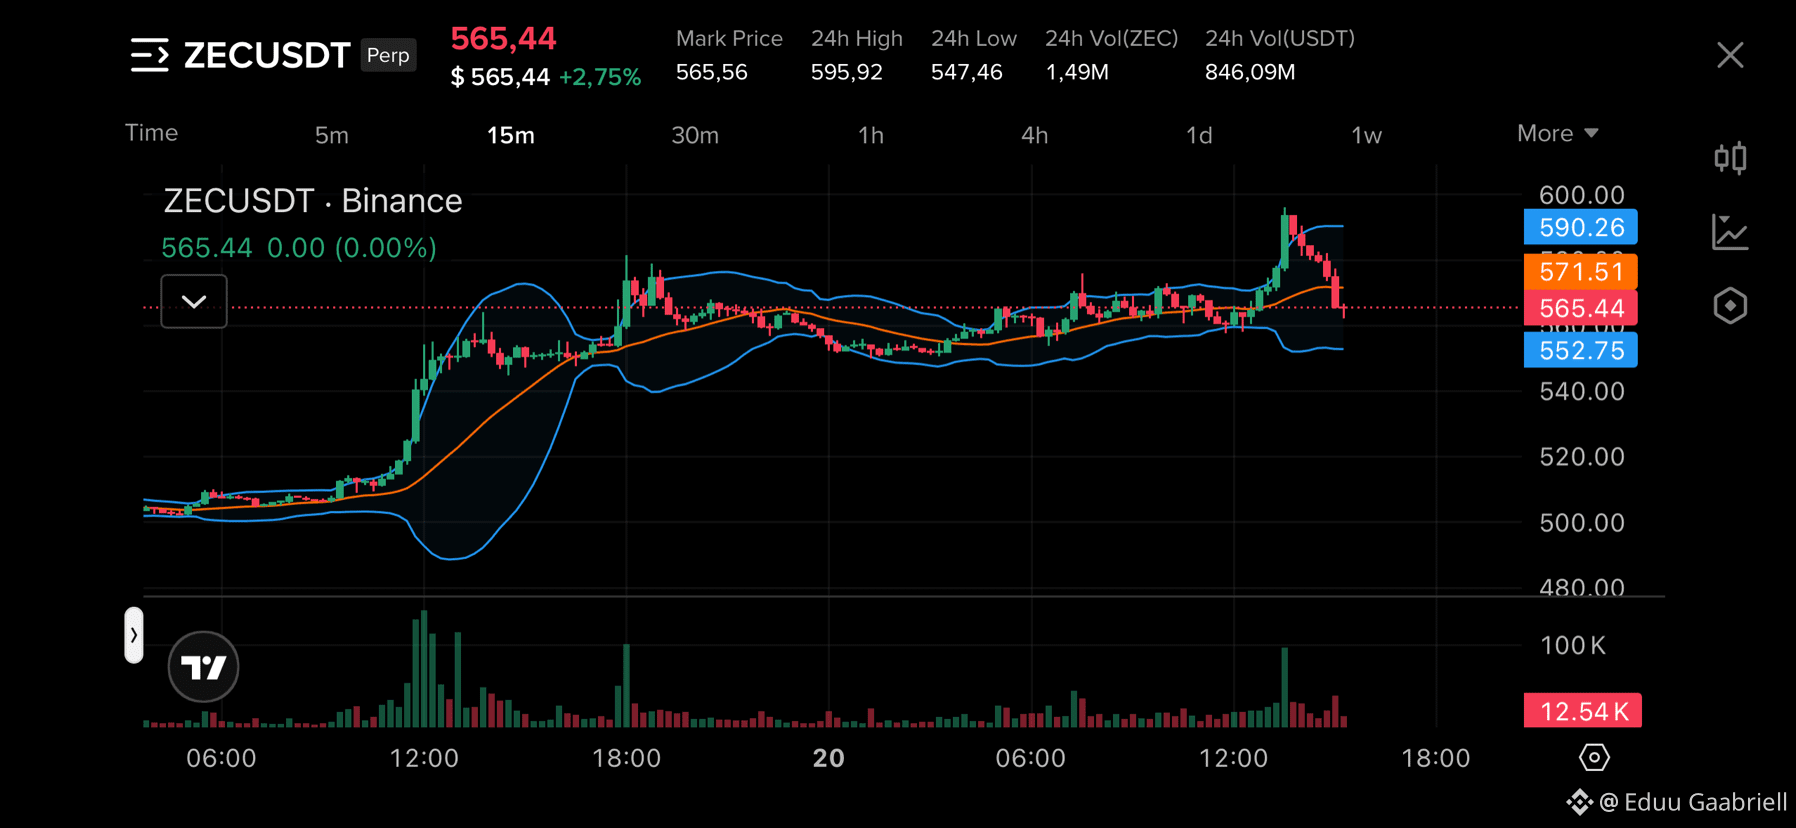Viewport: 1796px width, 828px height.
Task: Click the ZECUSDT · Binance chart title
Action: tap(313, 201)
